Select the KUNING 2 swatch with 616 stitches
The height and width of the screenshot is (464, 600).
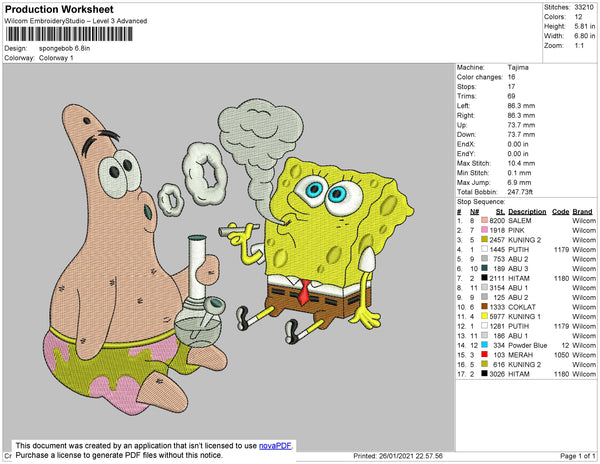484,364
